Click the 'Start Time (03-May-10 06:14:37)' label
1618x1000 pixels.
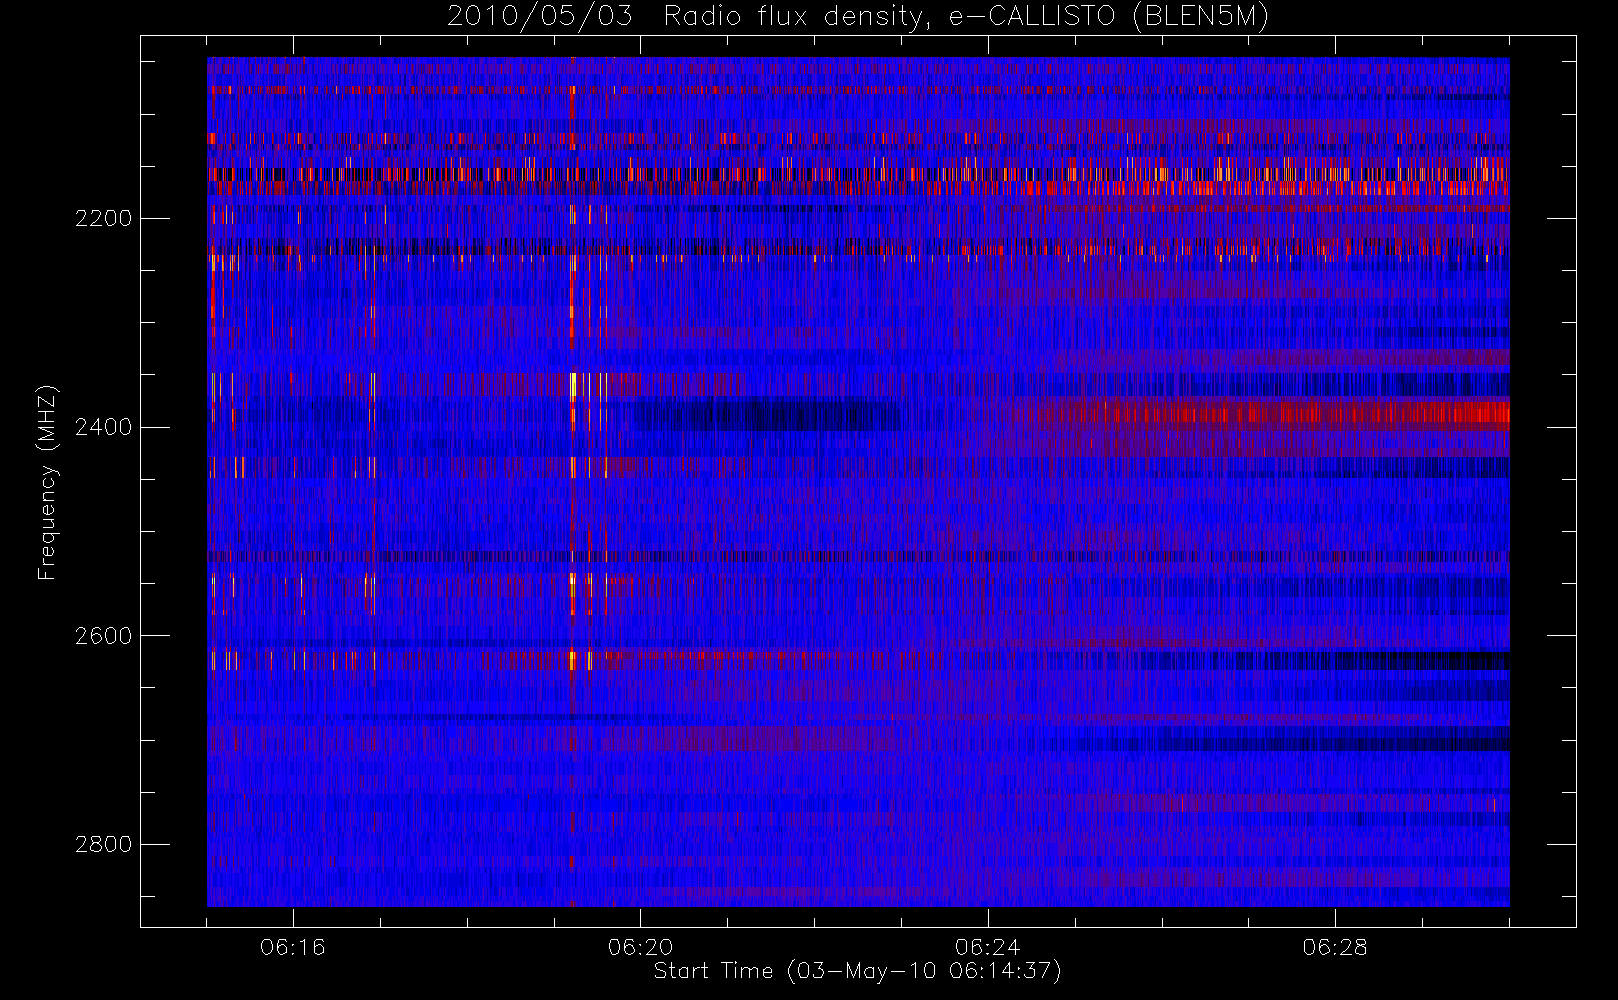click(x=857, y=971)
